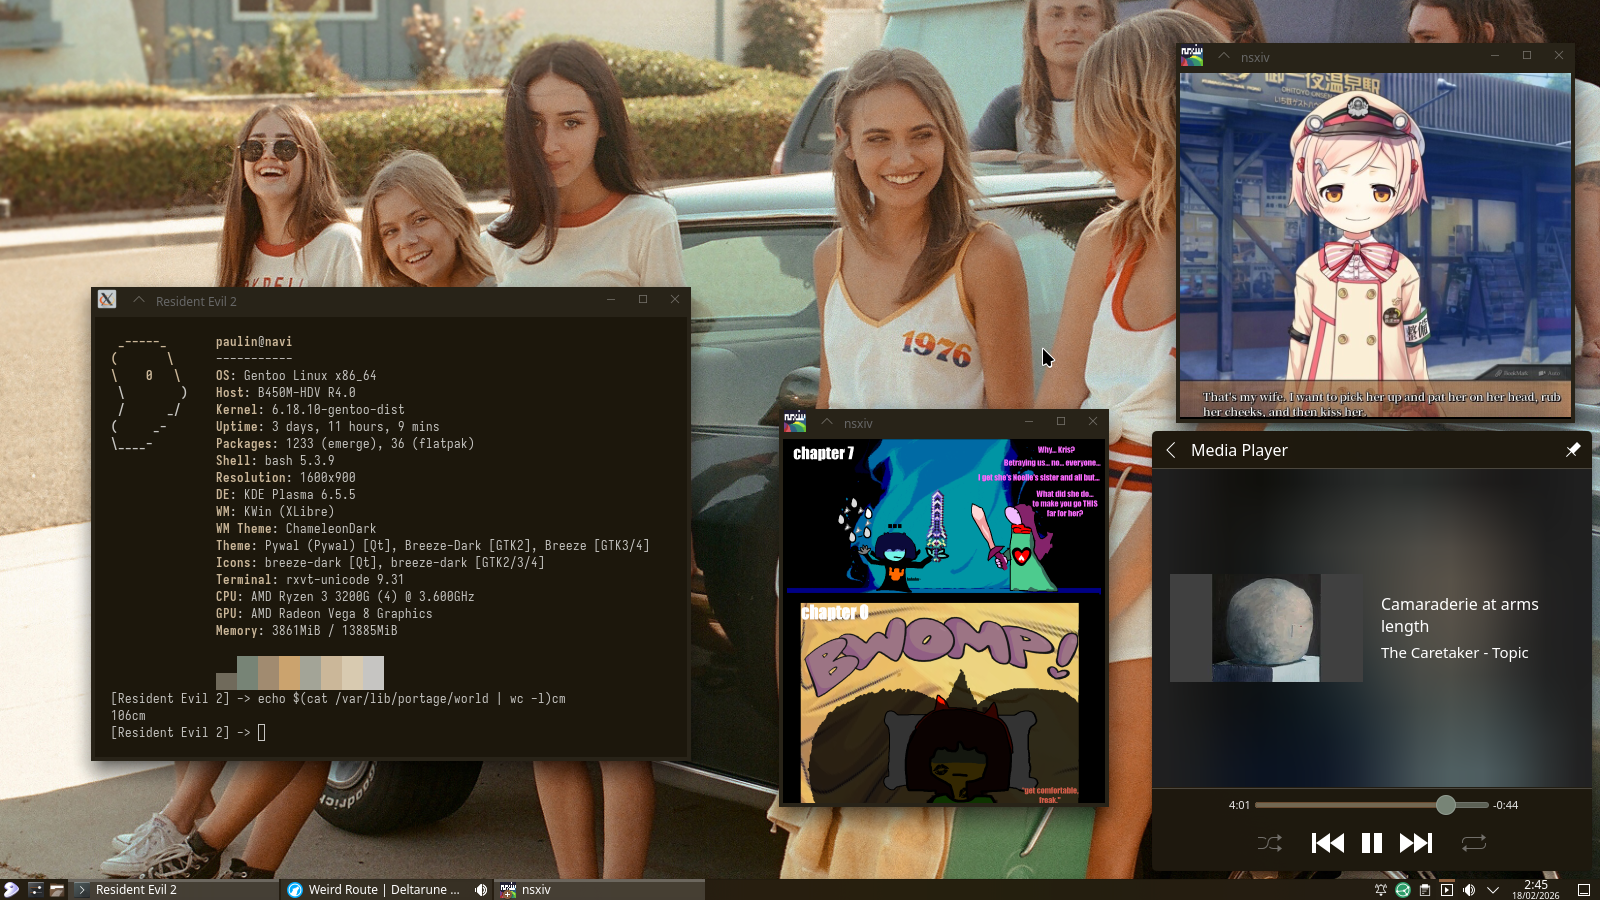Switch to Resident Evil 2 terminal taskbar entry
Image resolution: width=1600 pixels, height=900 pixels.
click(174, 889)
